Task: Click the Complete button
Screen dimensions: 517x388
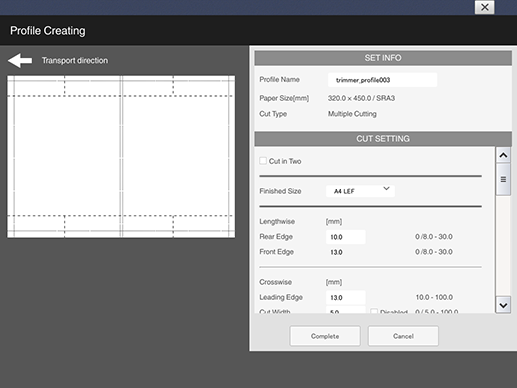Action: pyautogui.click(x=325, y=336)
